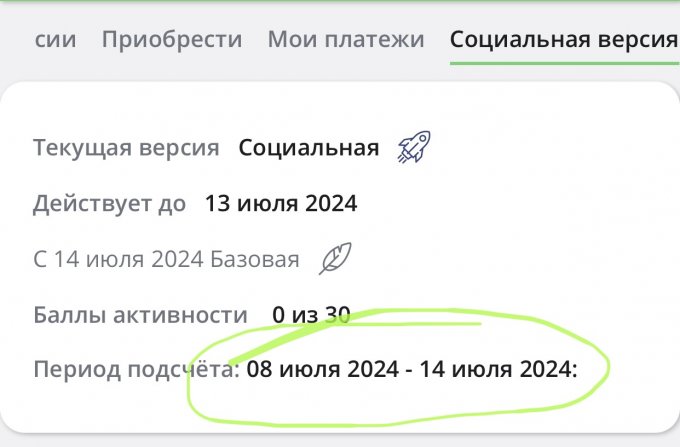
Task: Select the 13 июля 2024 expiry date
Action: (x=281, y=204)
